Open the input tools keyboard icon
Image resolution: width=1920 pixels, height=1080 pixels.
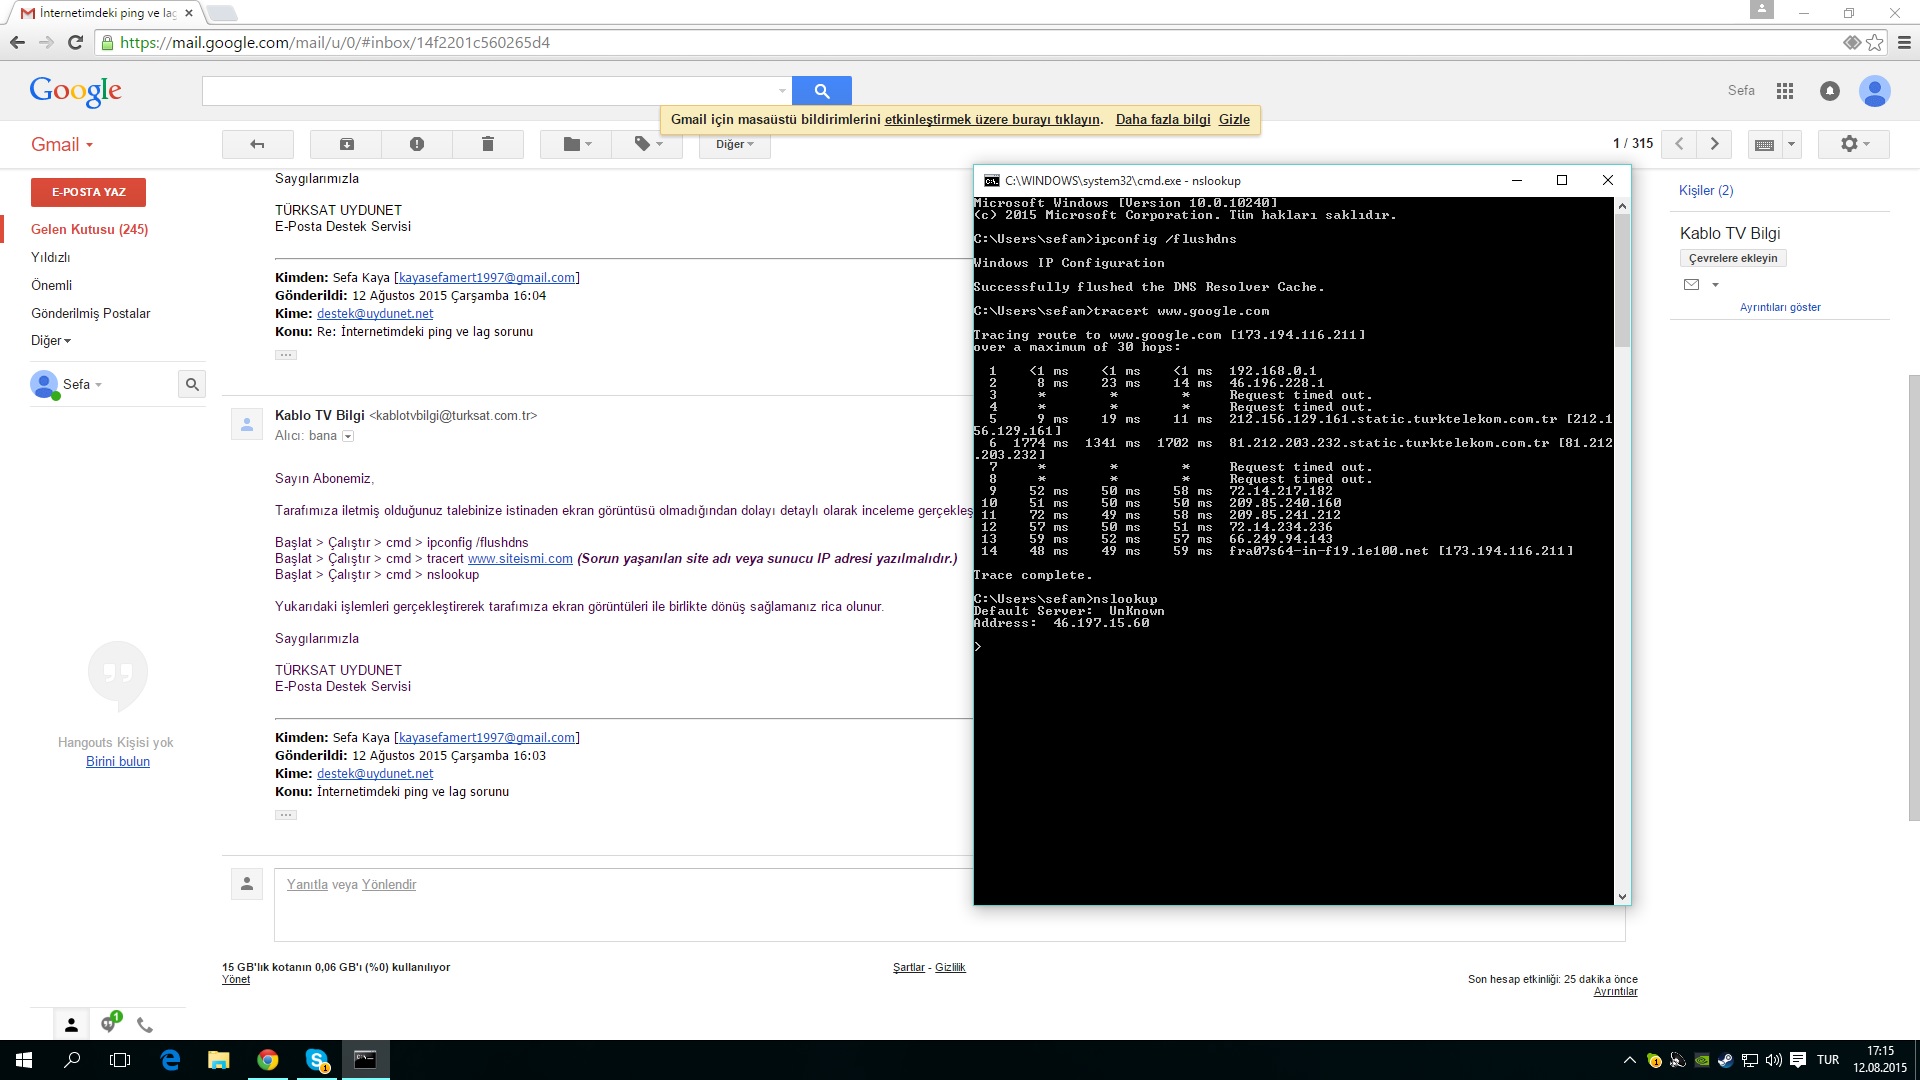coord(1765,144)
